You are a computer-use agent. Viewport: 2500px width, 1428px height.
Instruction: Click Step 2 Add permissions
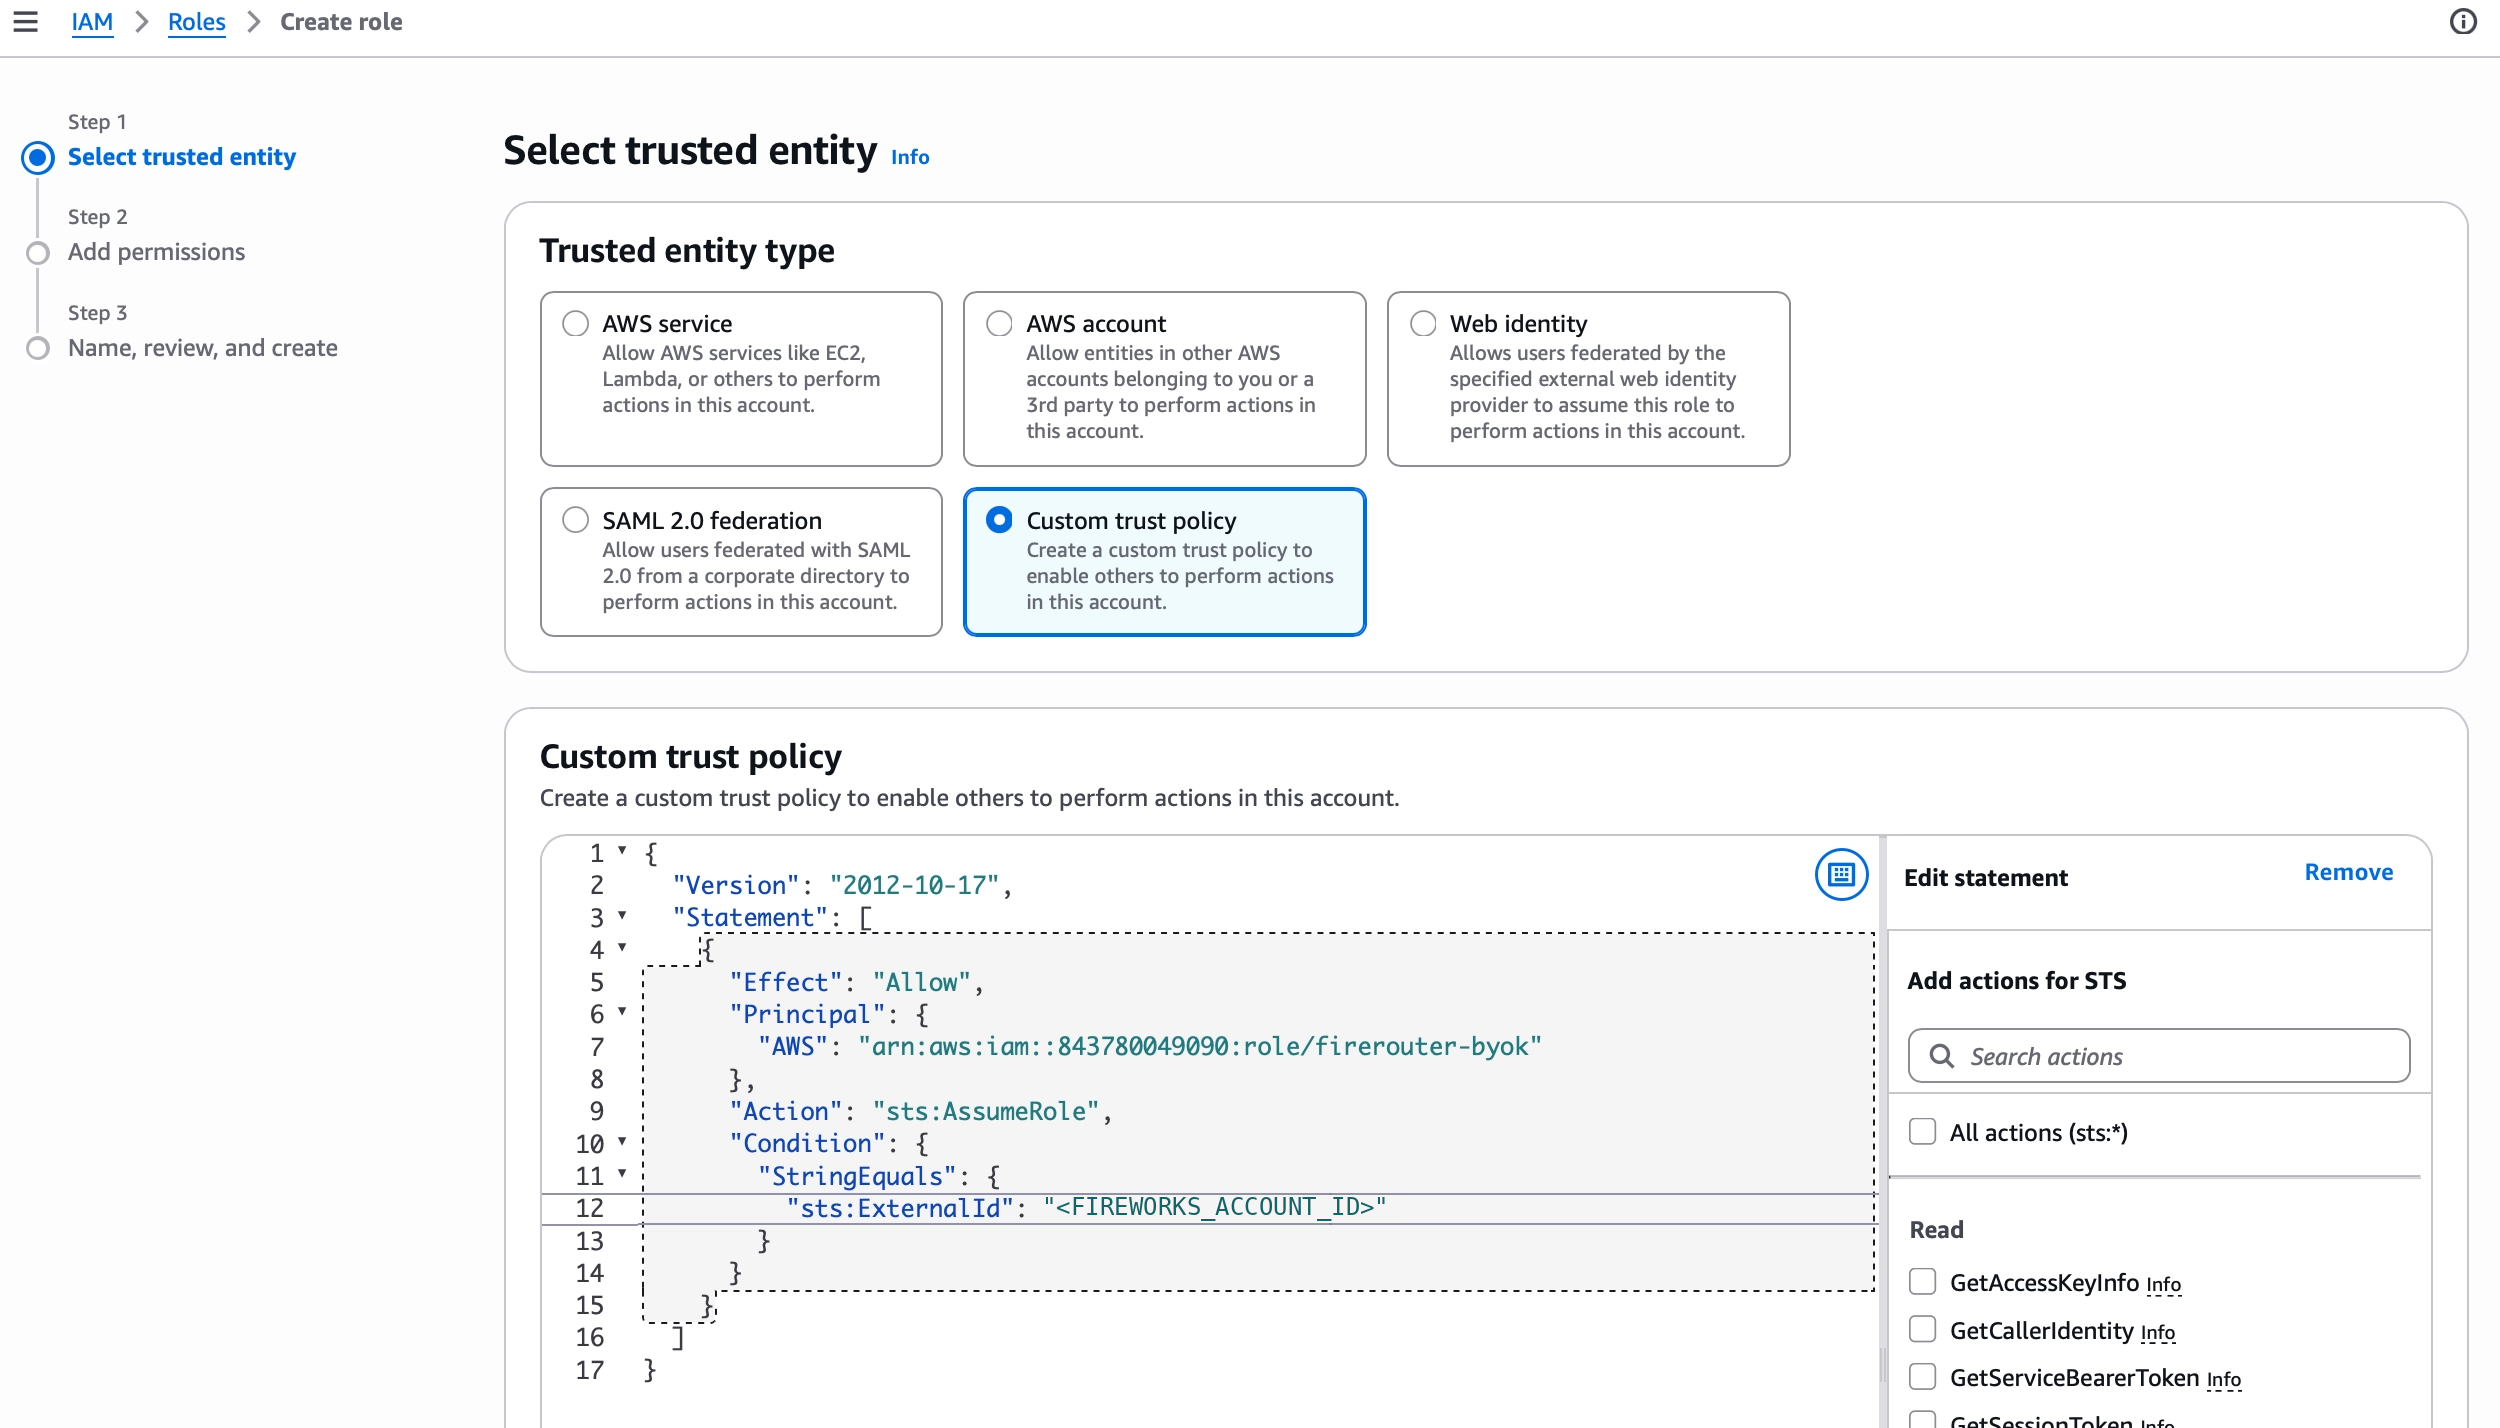point(156,252)
